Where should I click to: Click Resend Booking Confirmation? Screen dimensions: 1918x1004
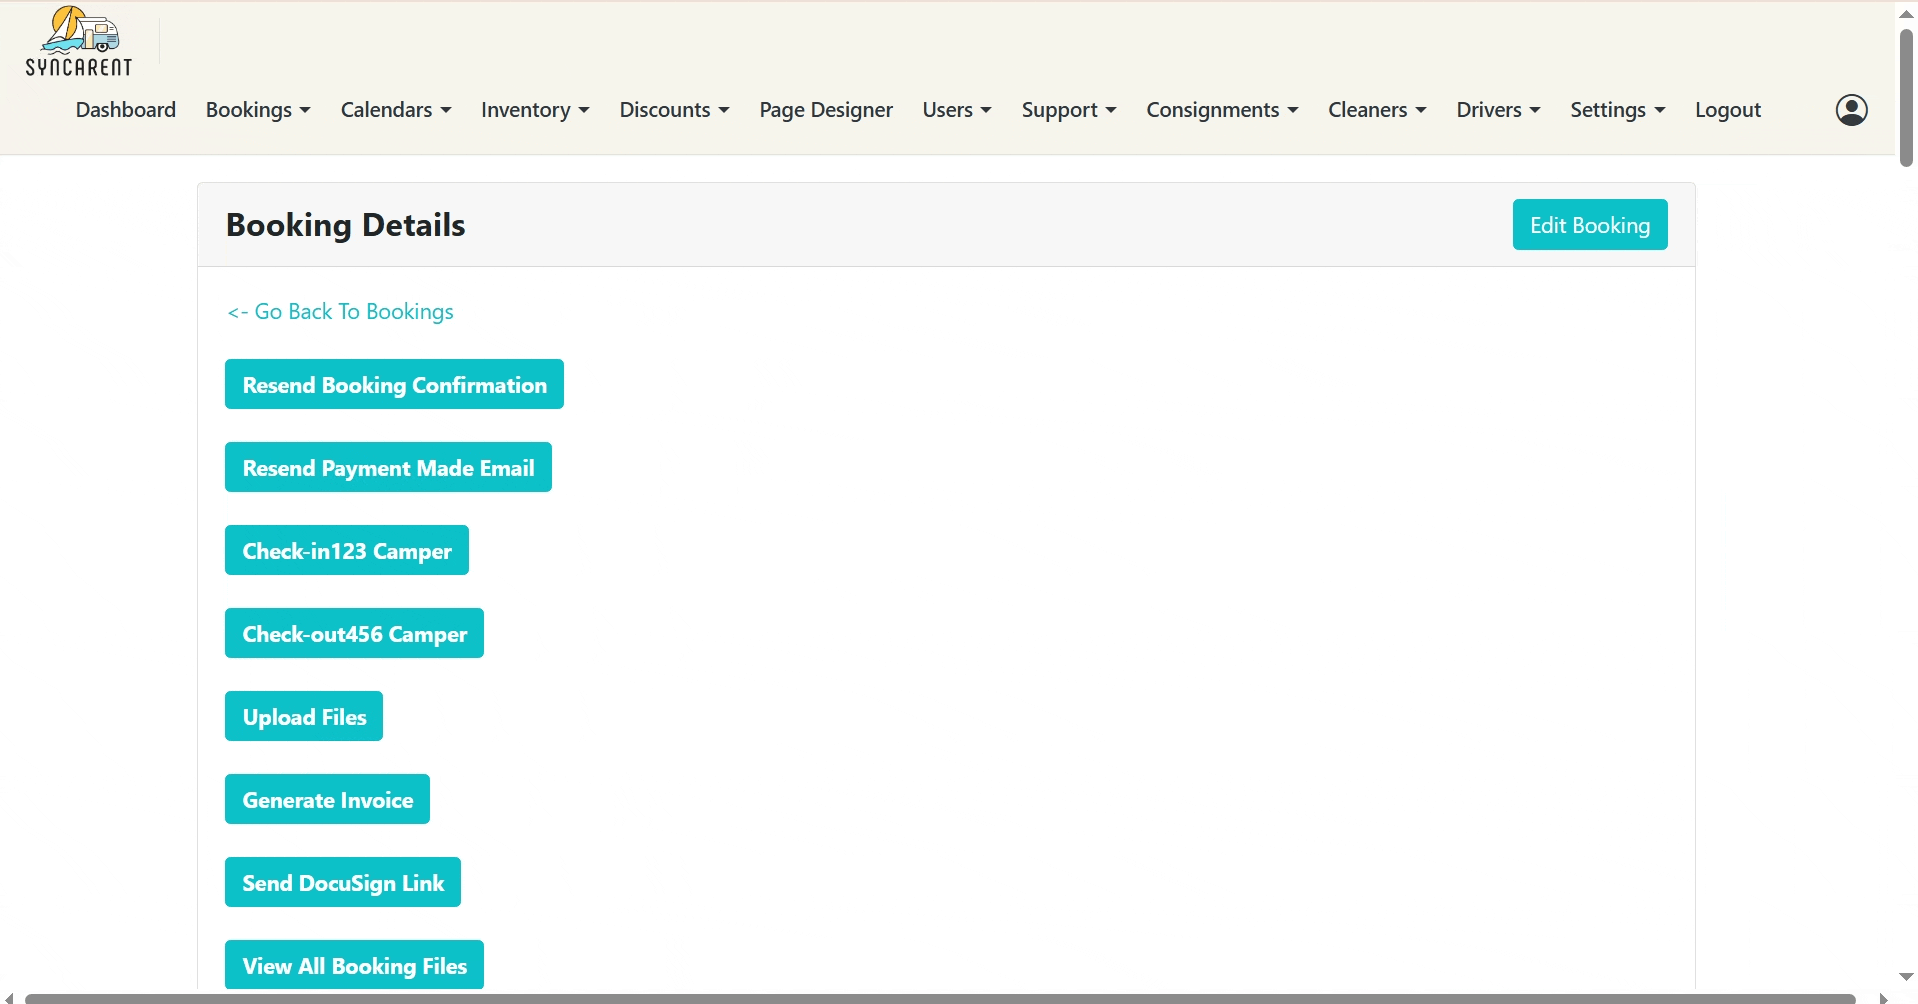tap(394, 384)
